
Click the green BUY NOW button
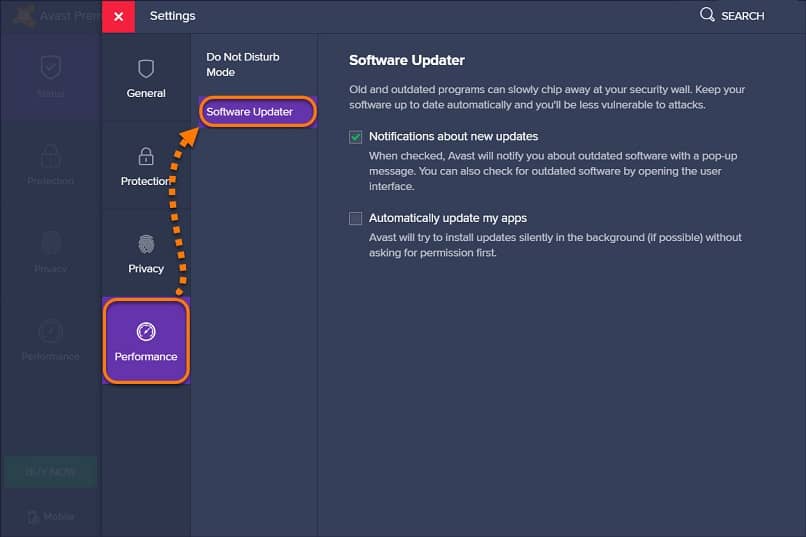point(50,470)
